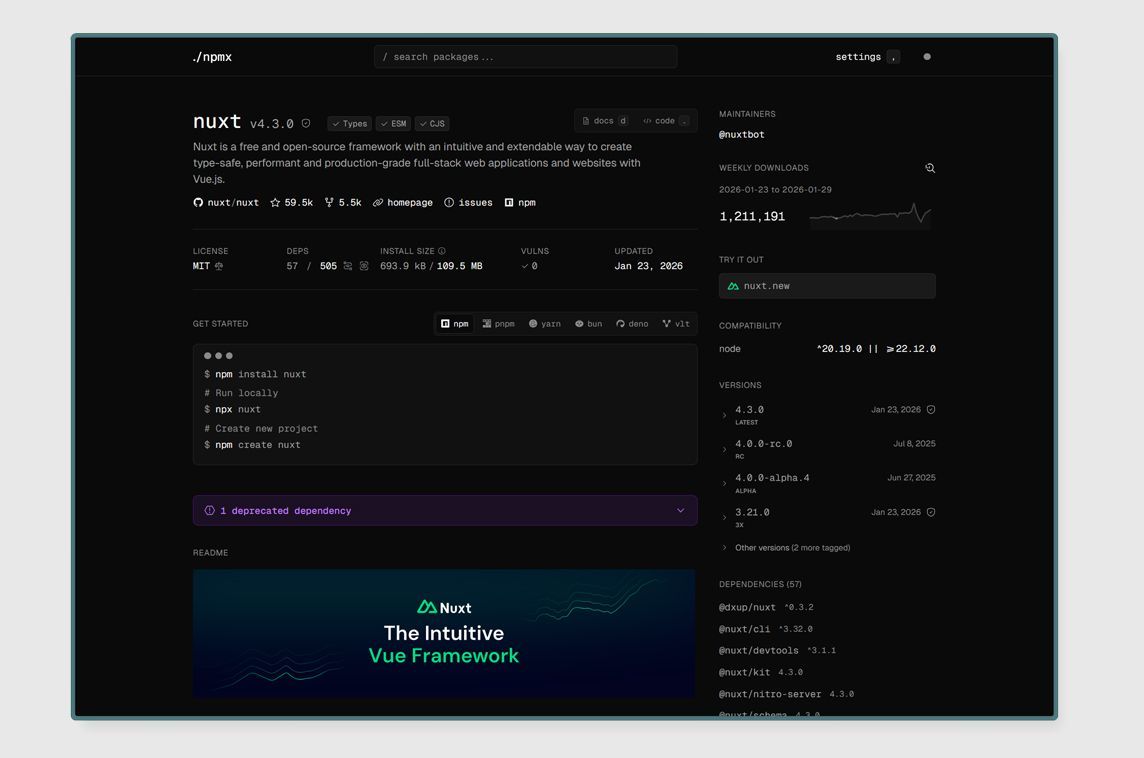This screenshot has width=1144, height=758.
Task: Expand version 4.3.0 latest row
Action: point(724,415)
